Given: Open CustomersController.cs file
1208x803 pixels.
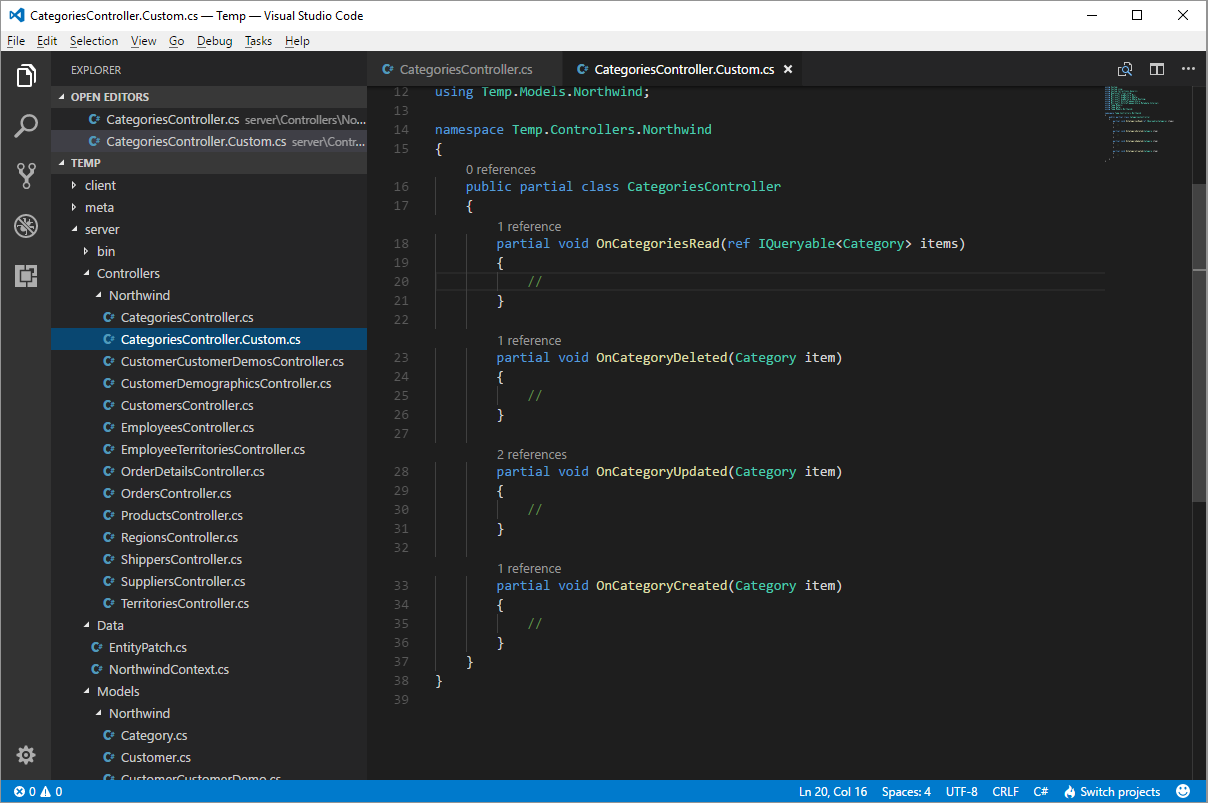Looking at the screenshot, I should [209, 405].
